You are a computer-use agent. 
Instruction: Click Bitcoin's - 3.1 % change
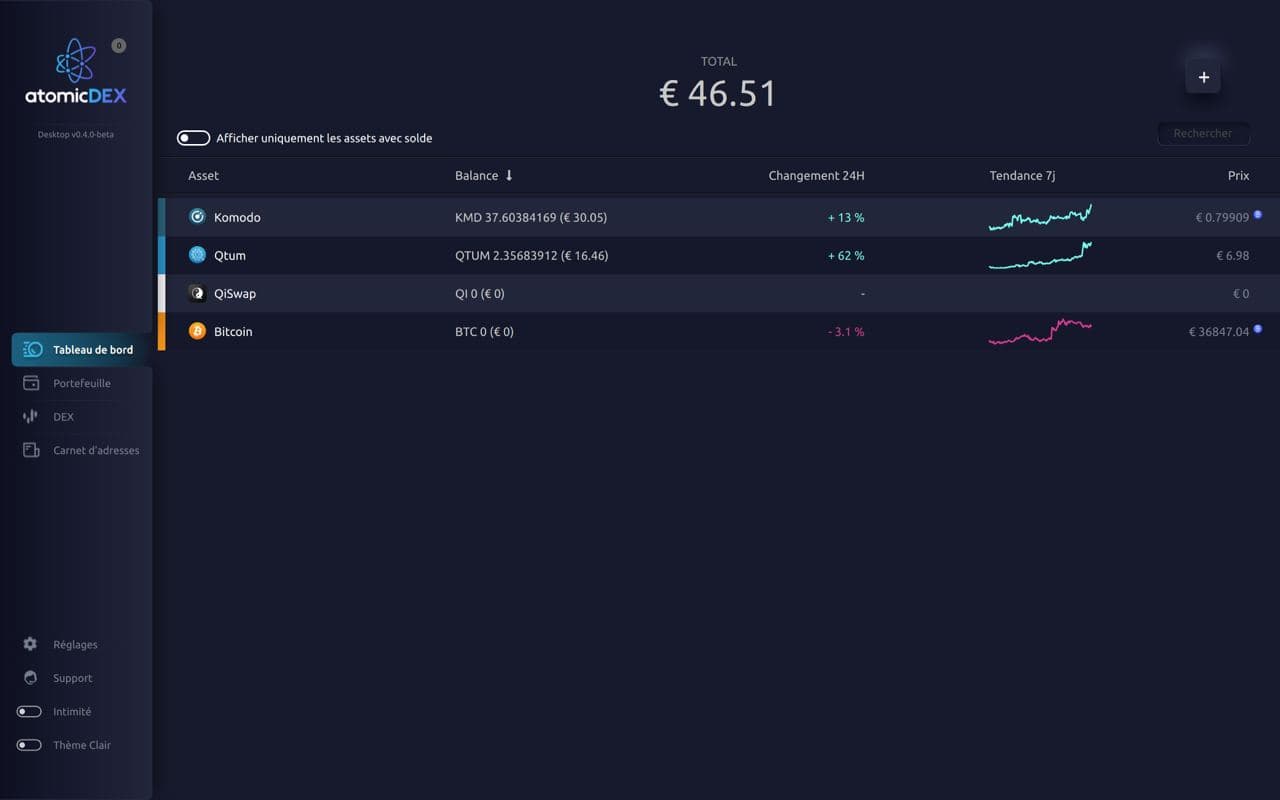846,331
